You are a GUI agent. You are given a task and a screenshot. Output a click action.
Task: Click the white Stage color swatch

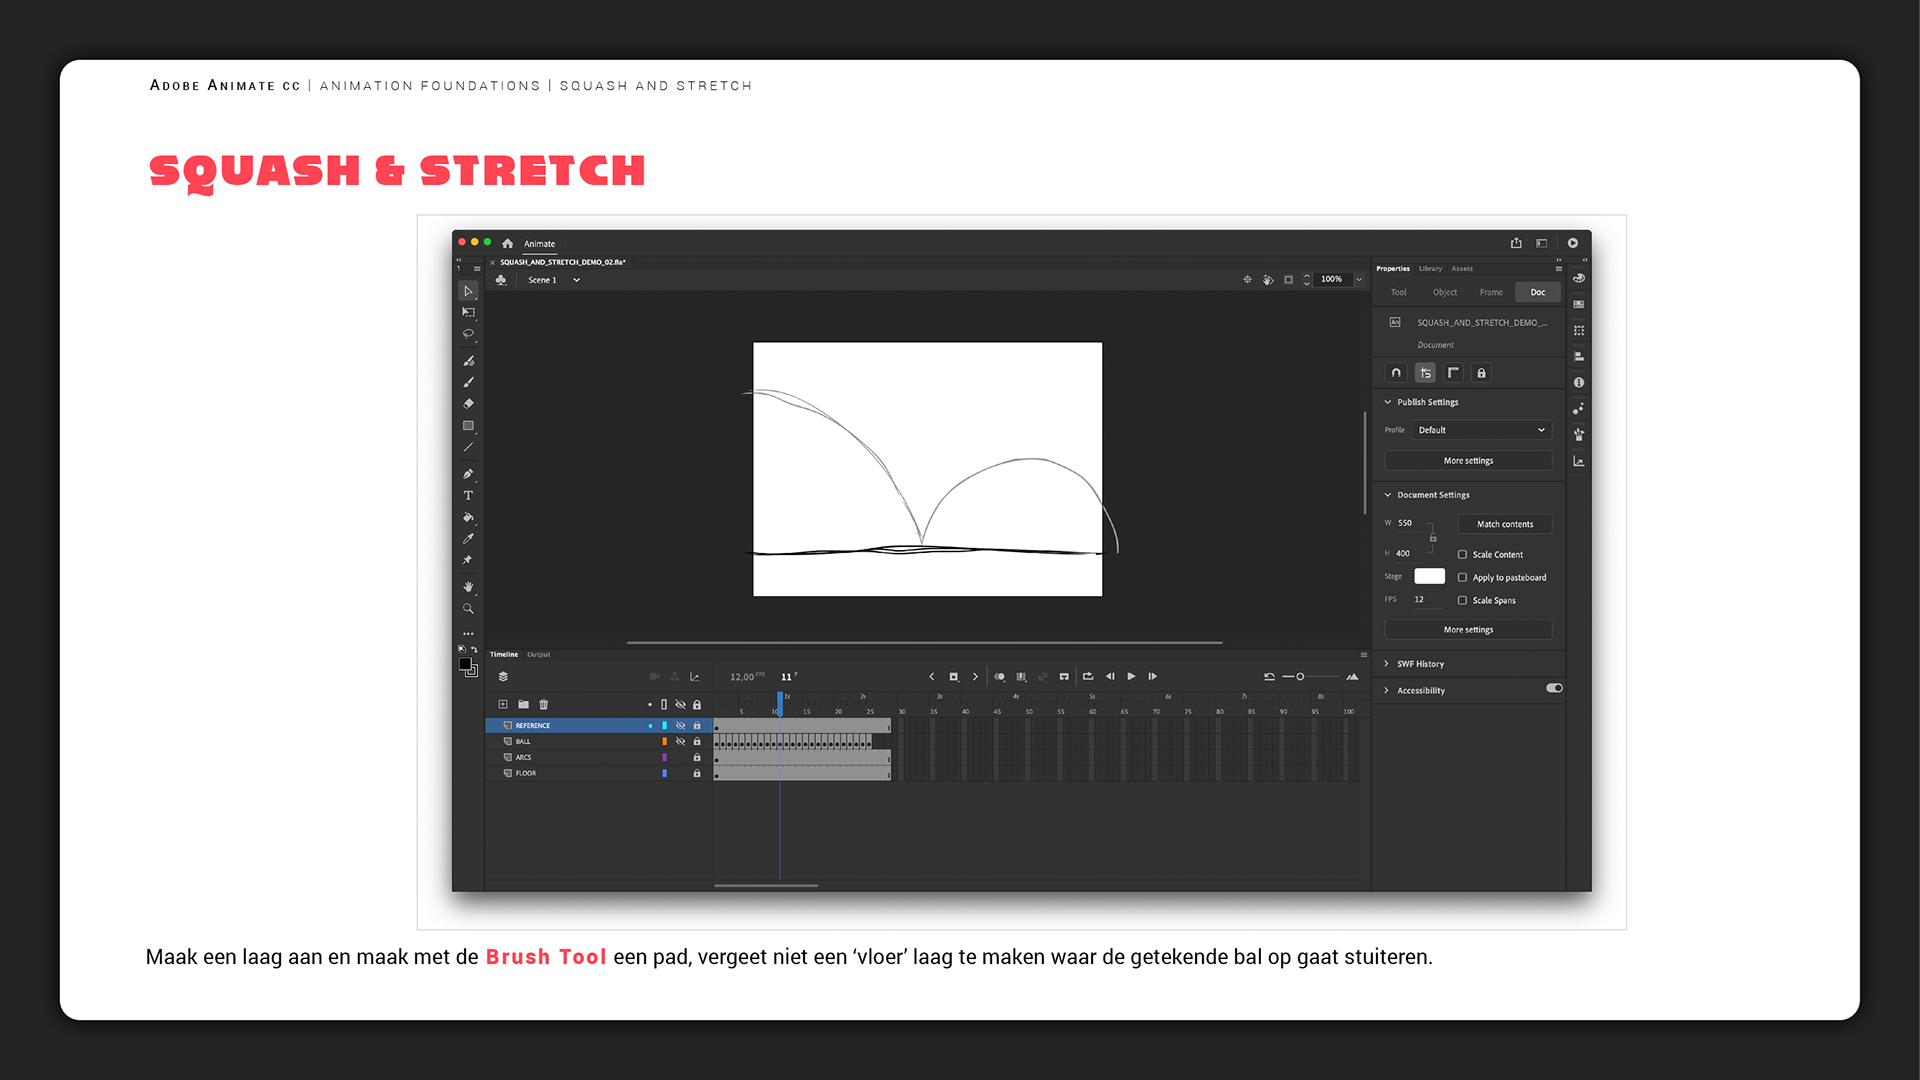1429,577
